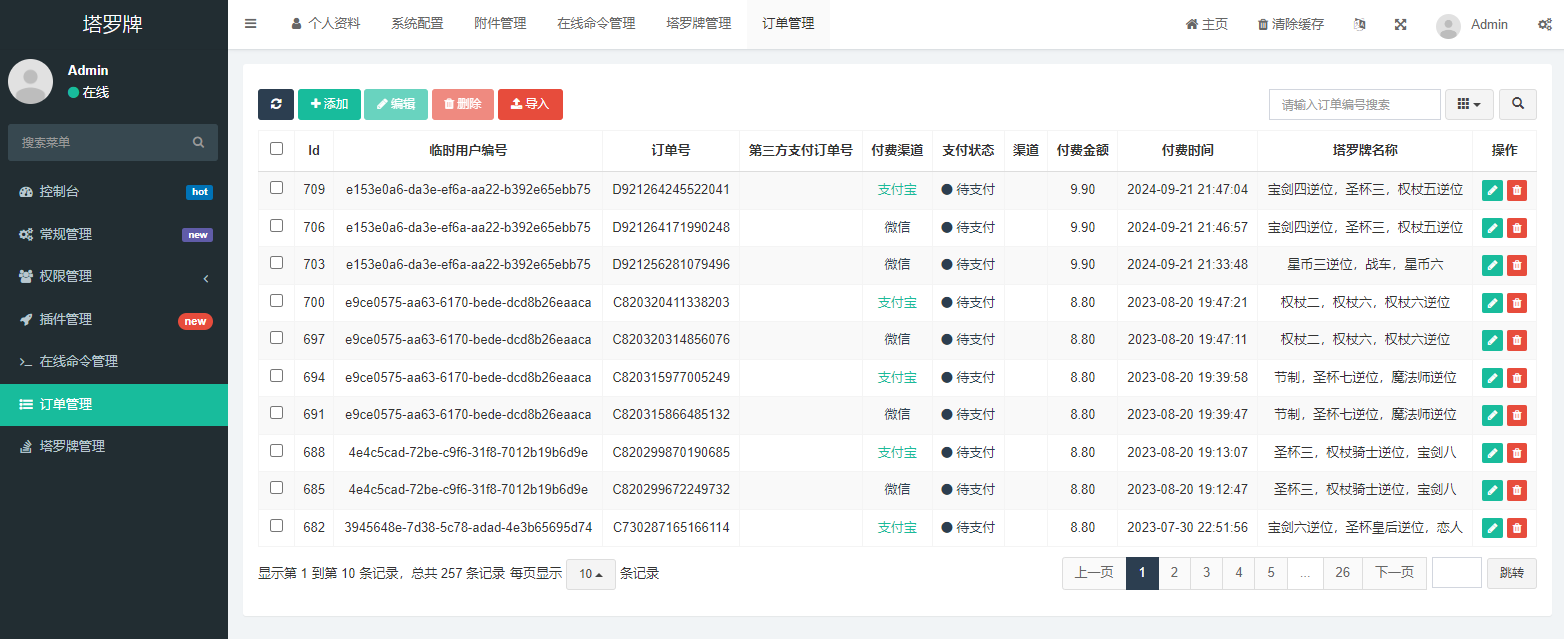Image resolution: width=1564 pixels, height=639 pixels.
Task: Delete order row with Id 697
Action: tap(1517, 340)
